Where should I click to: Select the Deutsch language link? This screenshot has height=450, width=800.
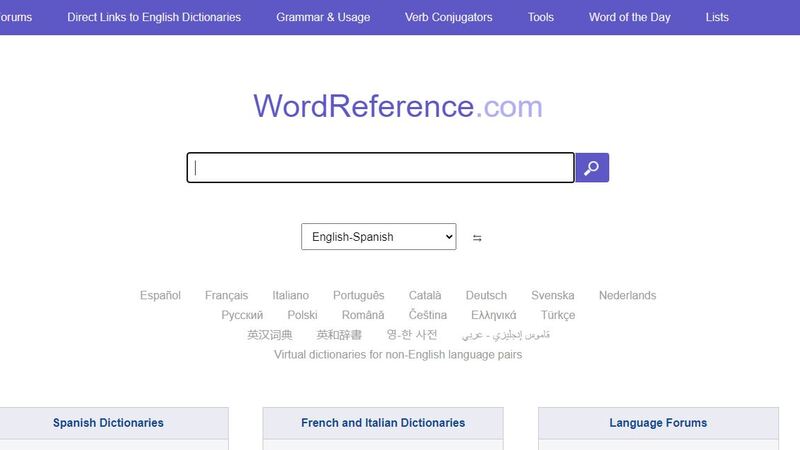click(486, 295)
